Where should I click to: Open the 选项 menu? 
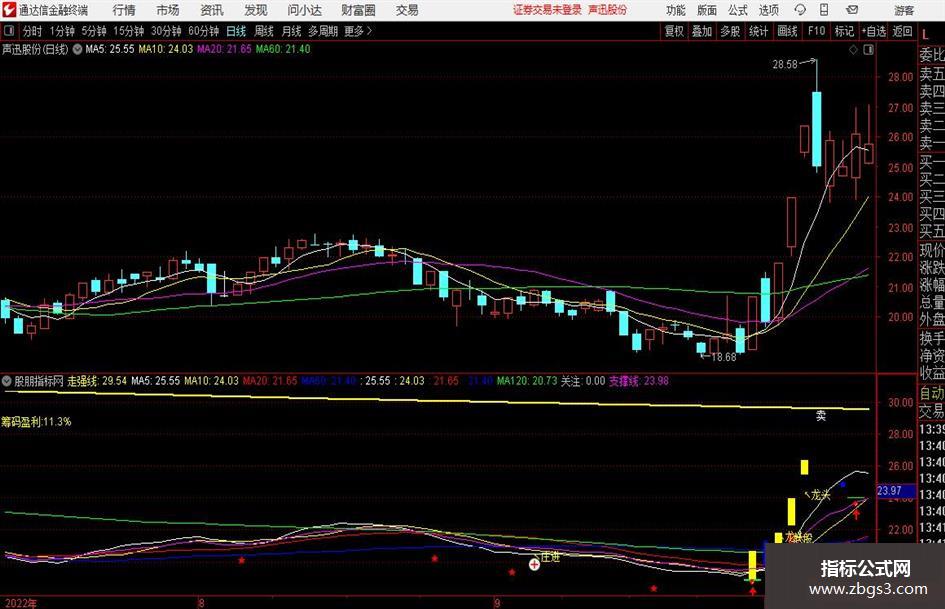tap(769, 10)
